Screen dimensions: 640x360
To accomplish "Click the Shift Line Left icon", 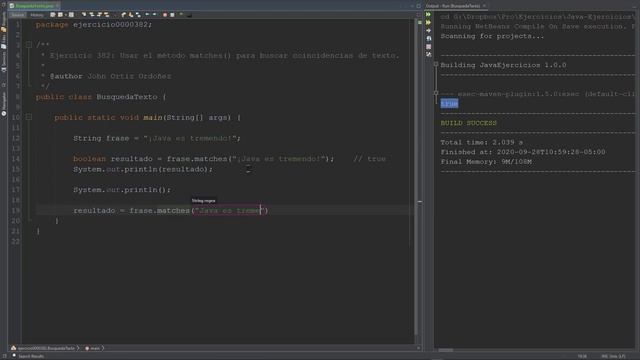I will click(x=147, y=15).
